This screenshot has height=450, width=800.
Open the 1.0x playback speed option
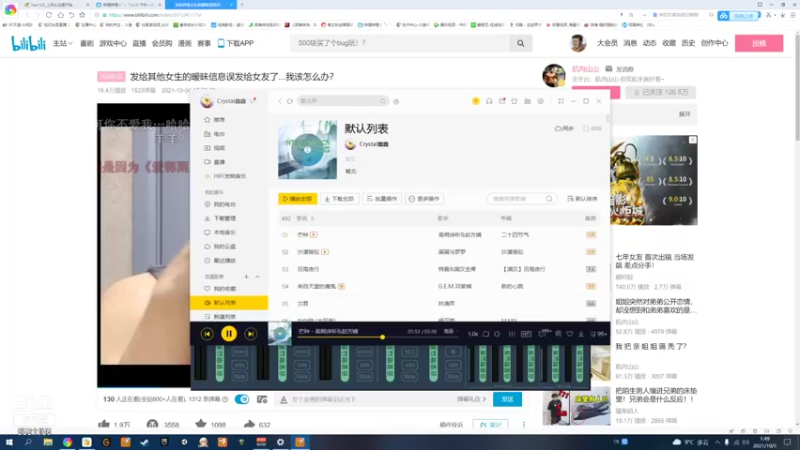pyautogui.click(x=473, y=334)
